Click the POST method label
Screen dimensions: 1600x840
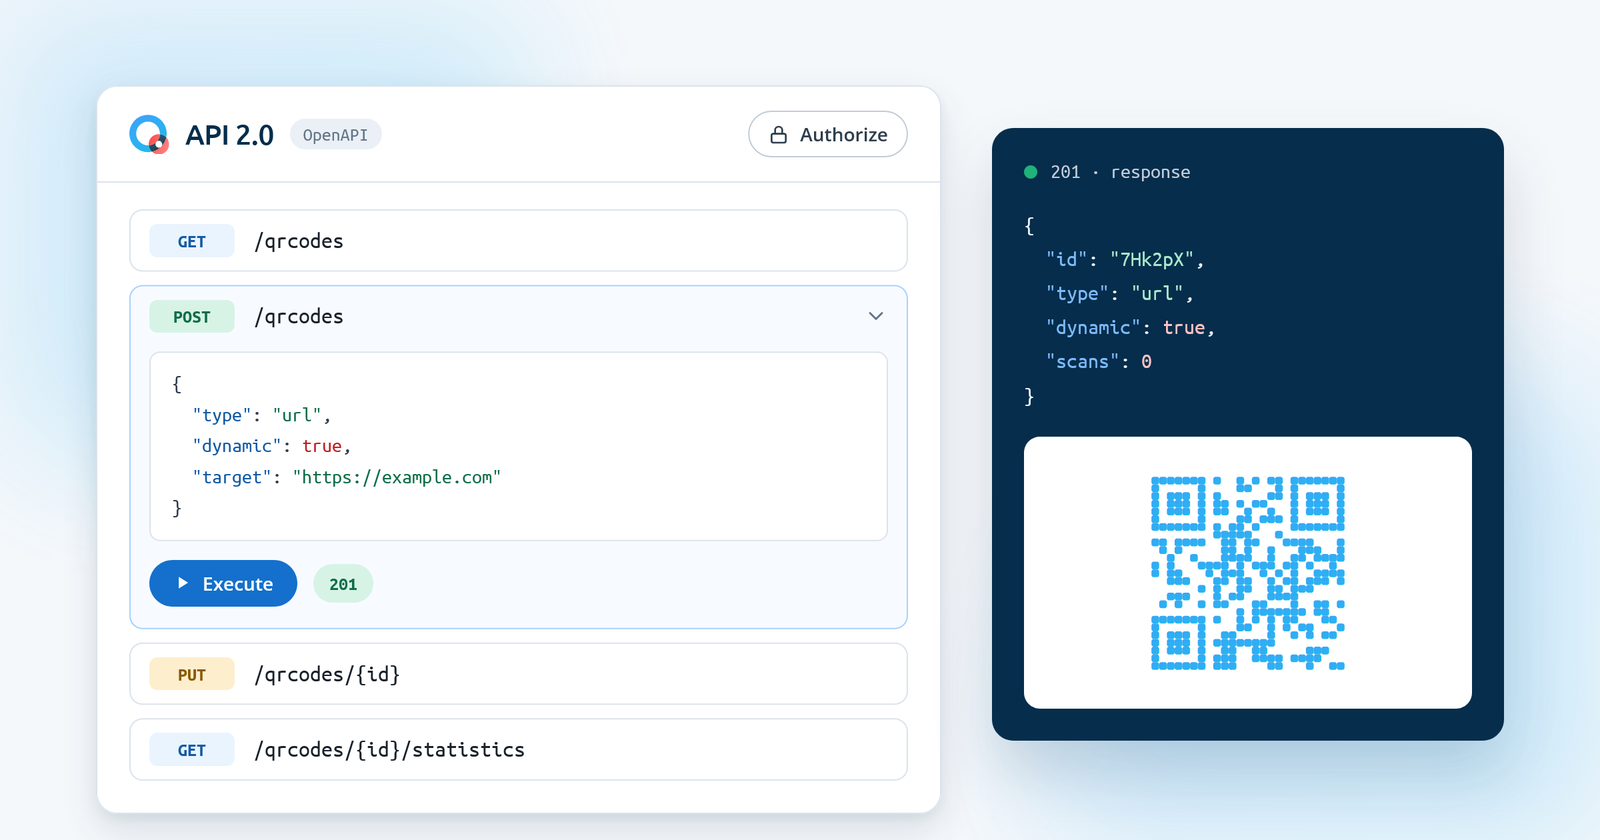pos(192,317)
